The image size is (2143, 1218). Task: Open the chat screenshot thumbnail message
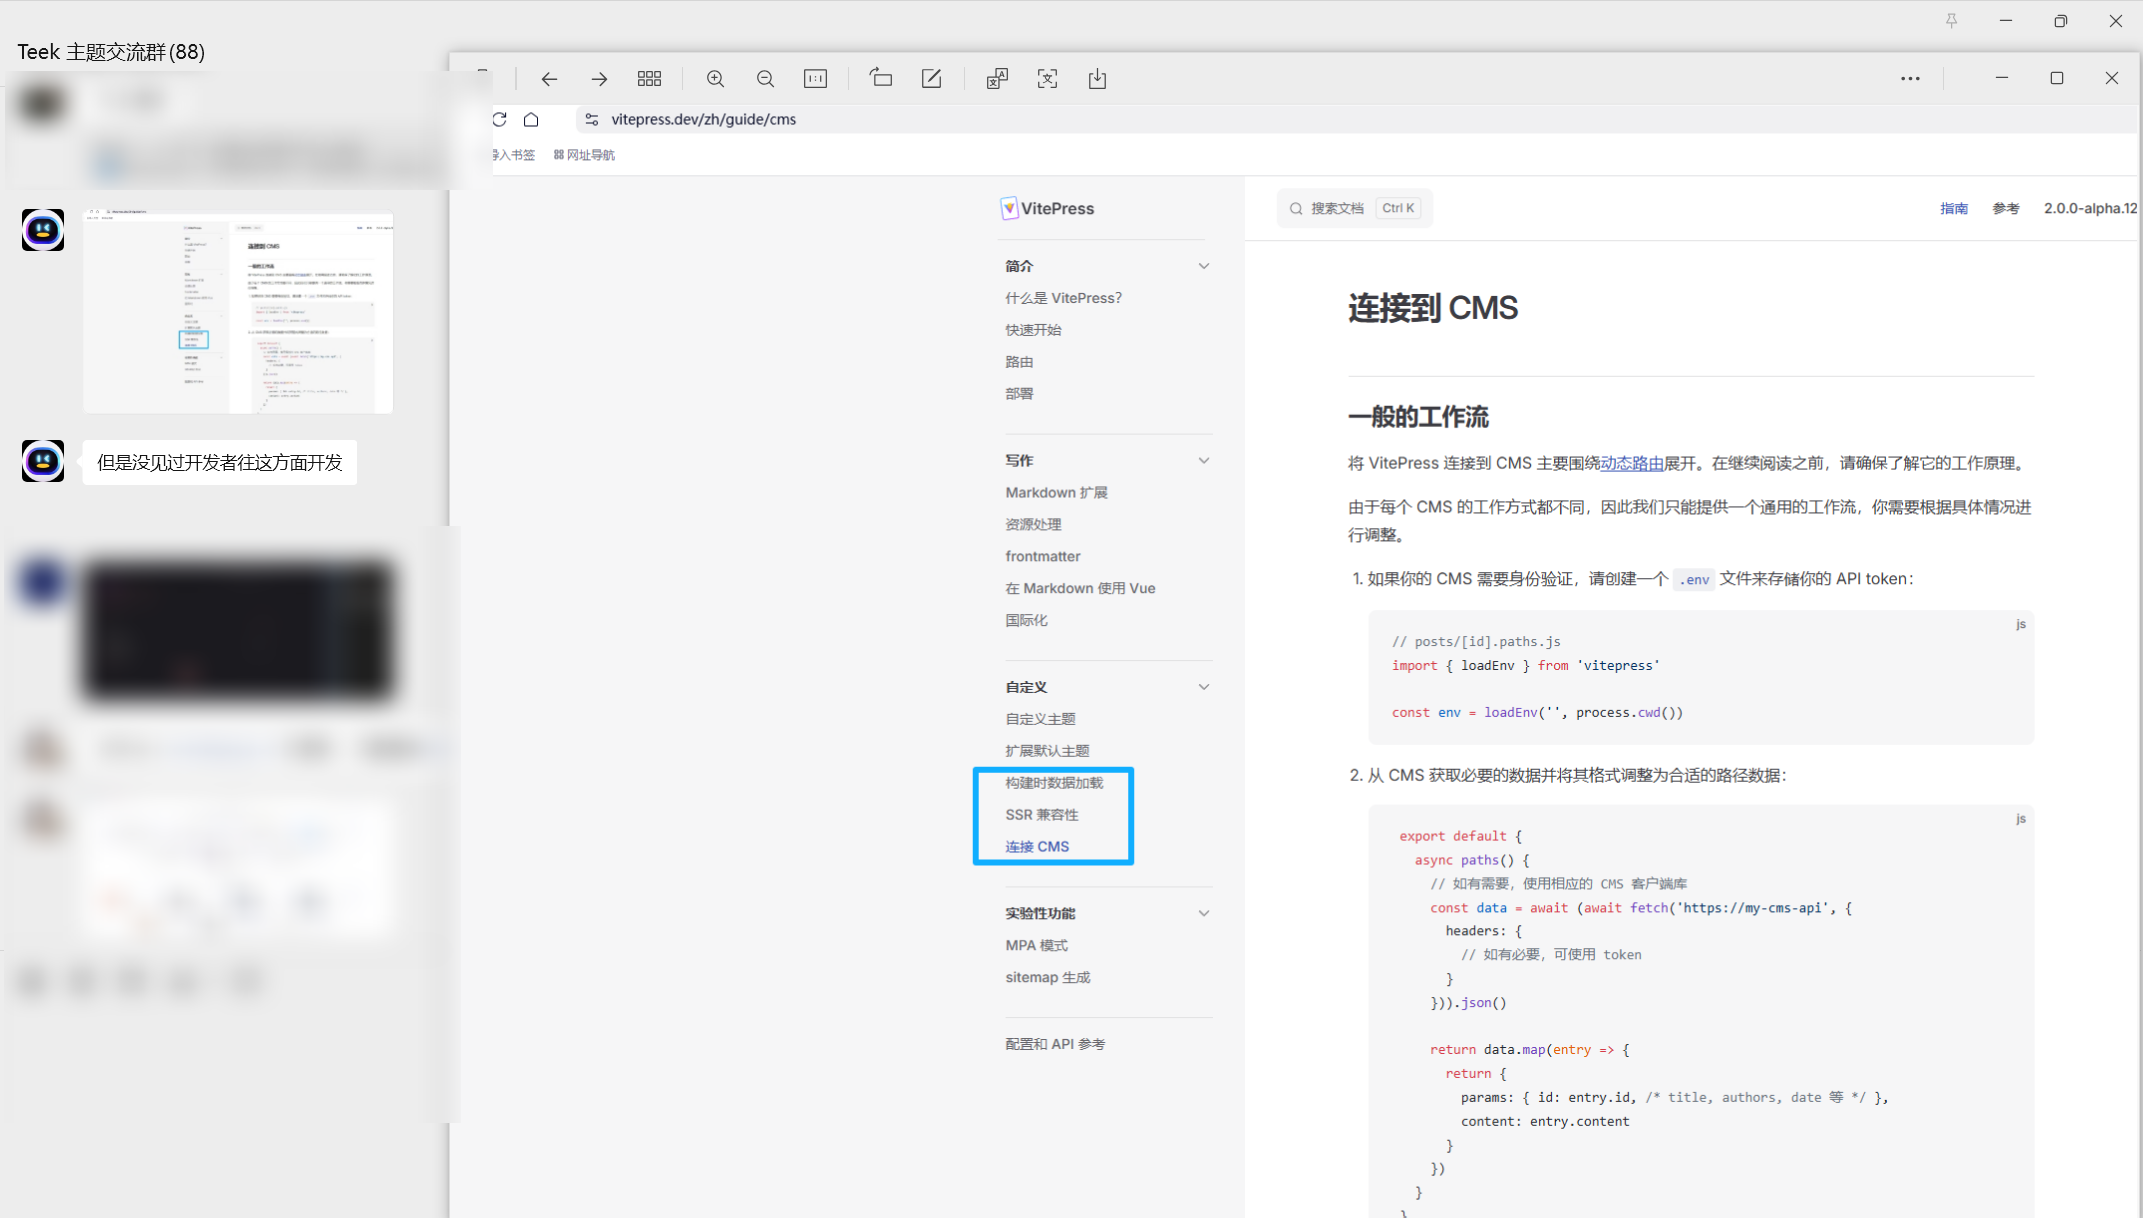click(238, 311)
